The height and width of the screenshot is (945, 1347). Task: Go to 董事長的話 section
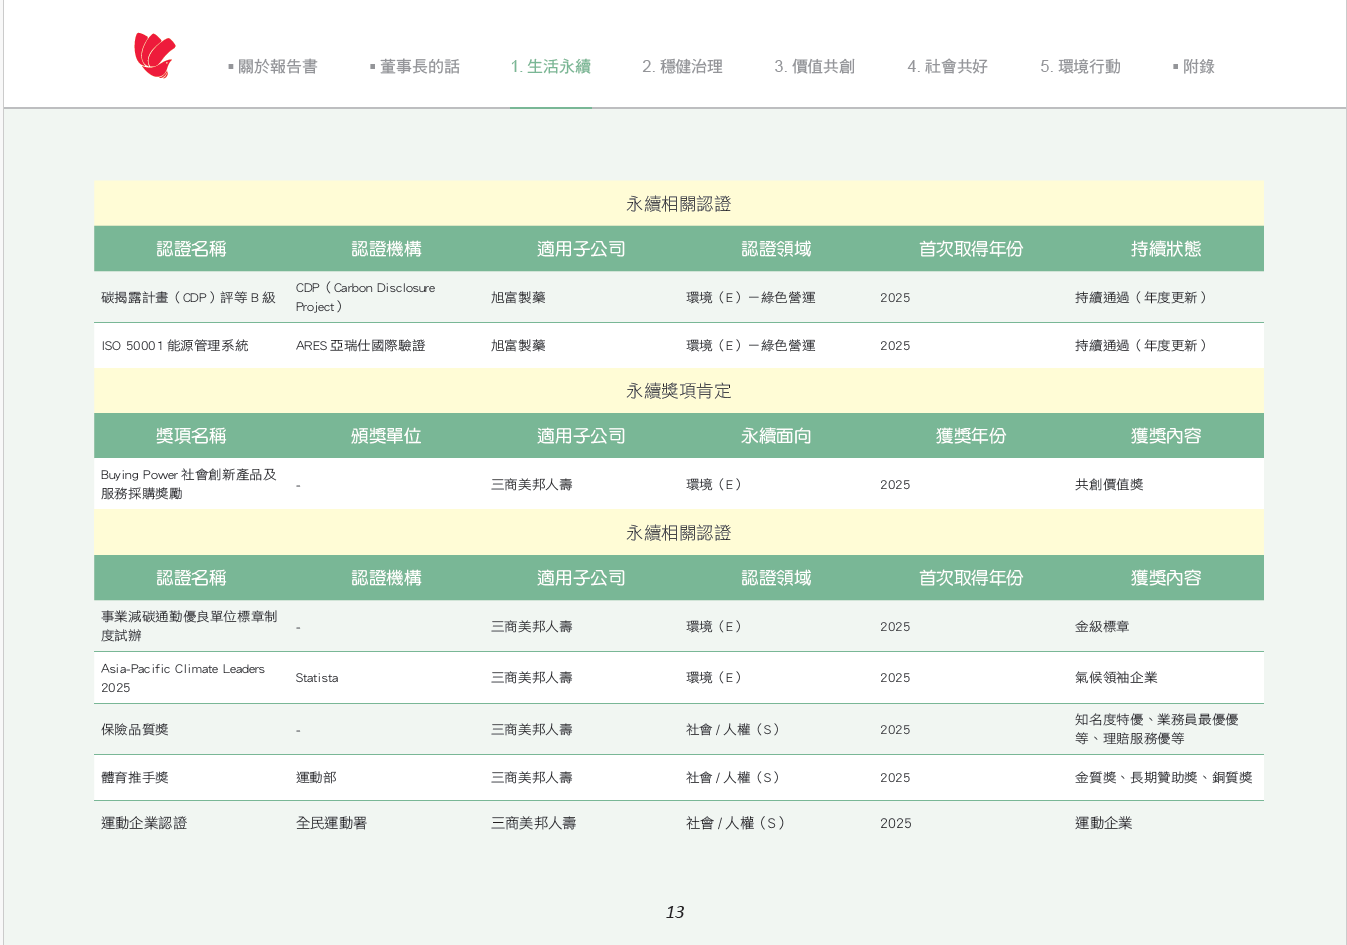415,67
